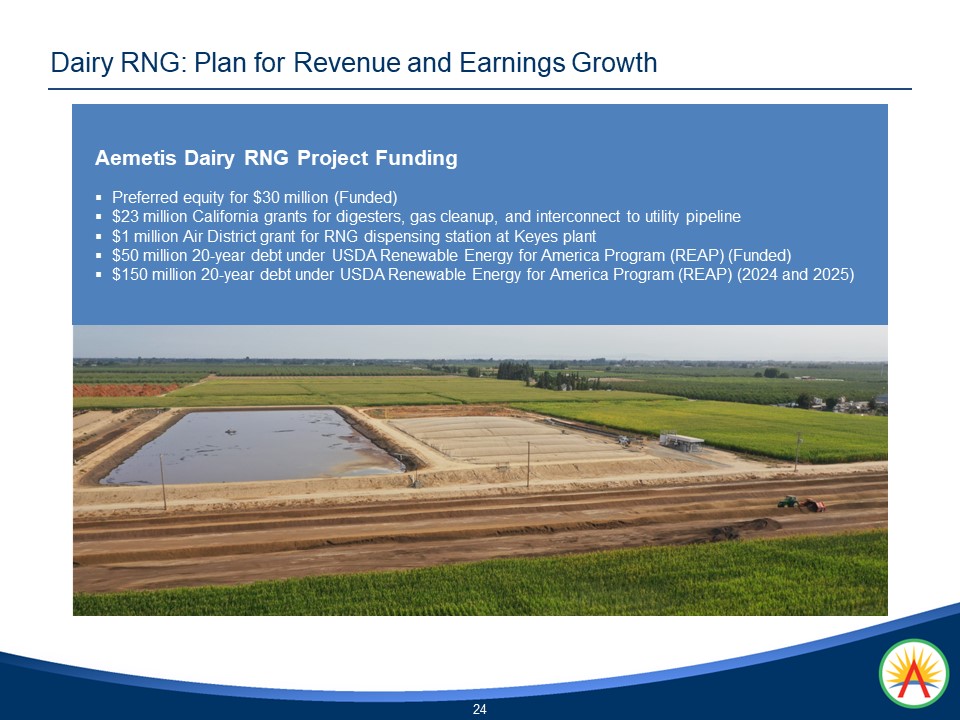Select the bullet about '$30 million (Funded)'

(257, 197)
